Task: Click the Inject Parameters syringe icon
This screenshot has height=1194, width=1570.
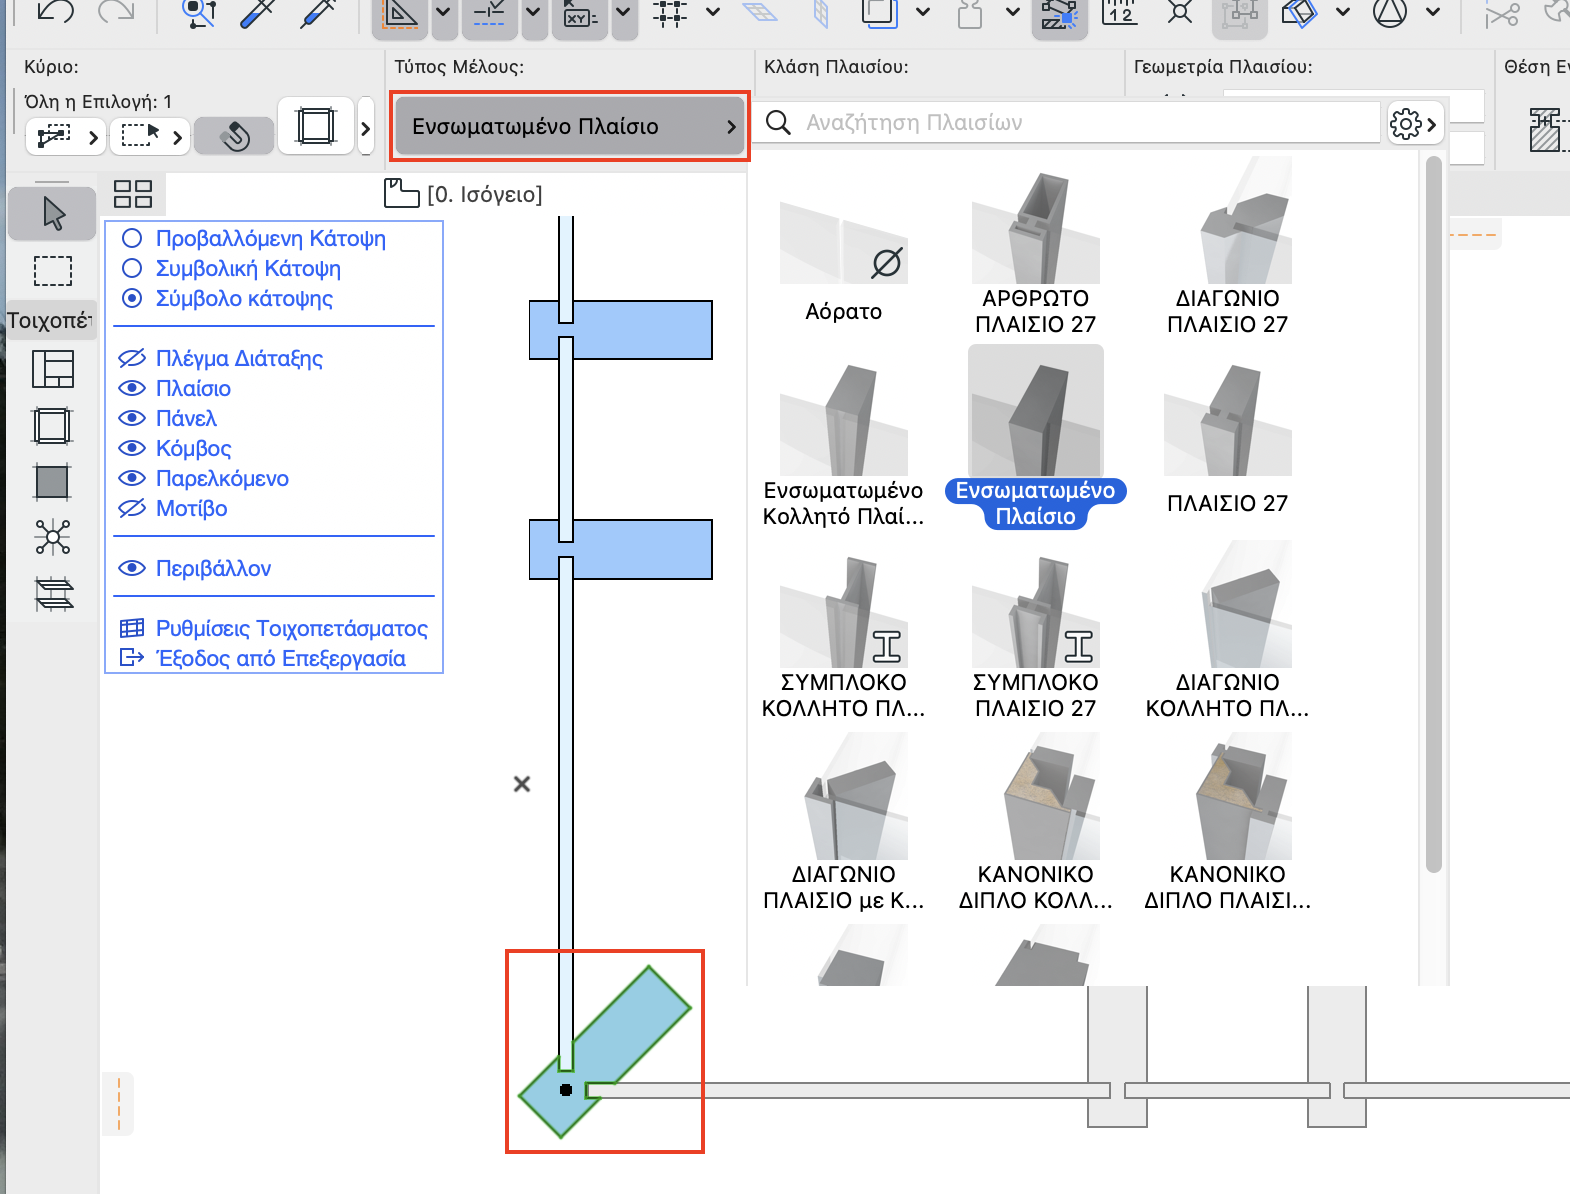Action: [x=318, y=14]
